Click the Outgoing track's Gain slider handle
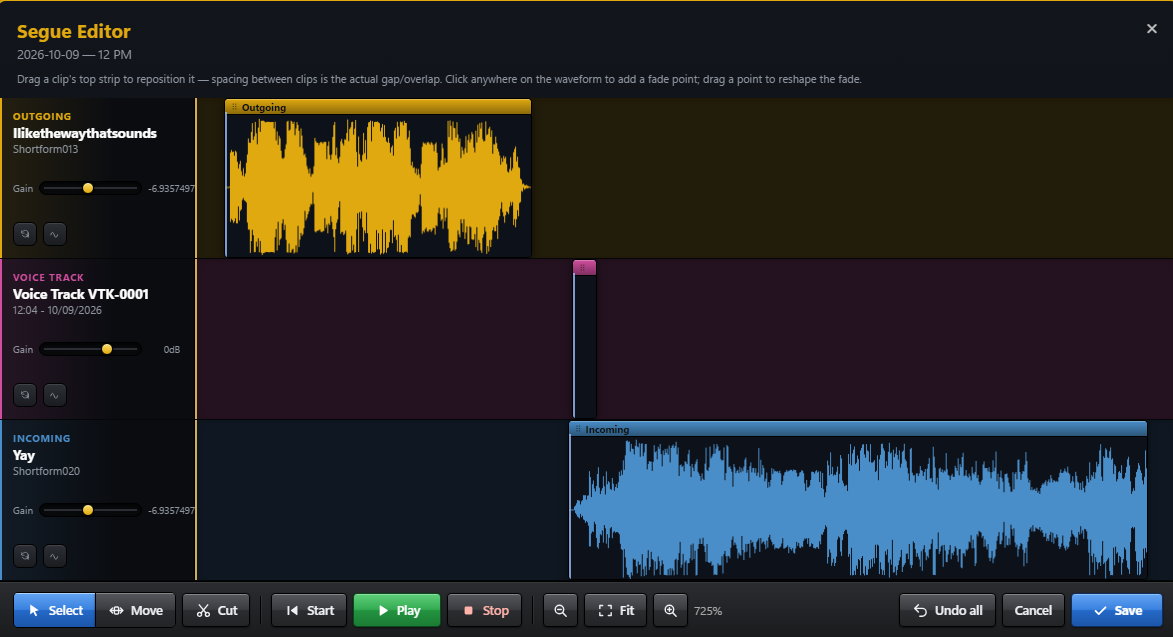Viewport: 1173px width, 637px height. pos(88,188)
